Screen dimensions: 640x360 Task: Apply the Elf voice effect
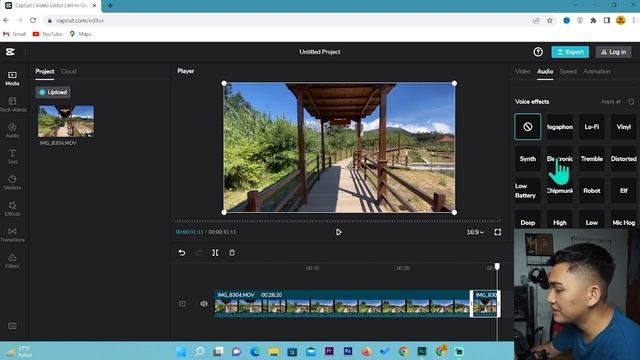(624, 191)
